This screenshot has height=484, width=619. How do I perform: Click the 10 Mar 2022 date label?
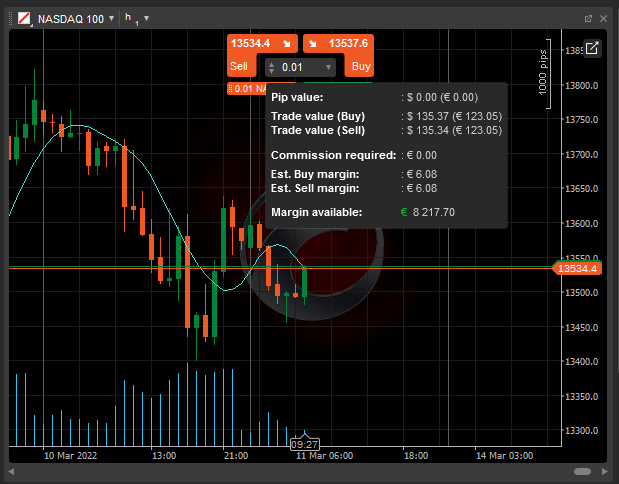pos(70,456)
